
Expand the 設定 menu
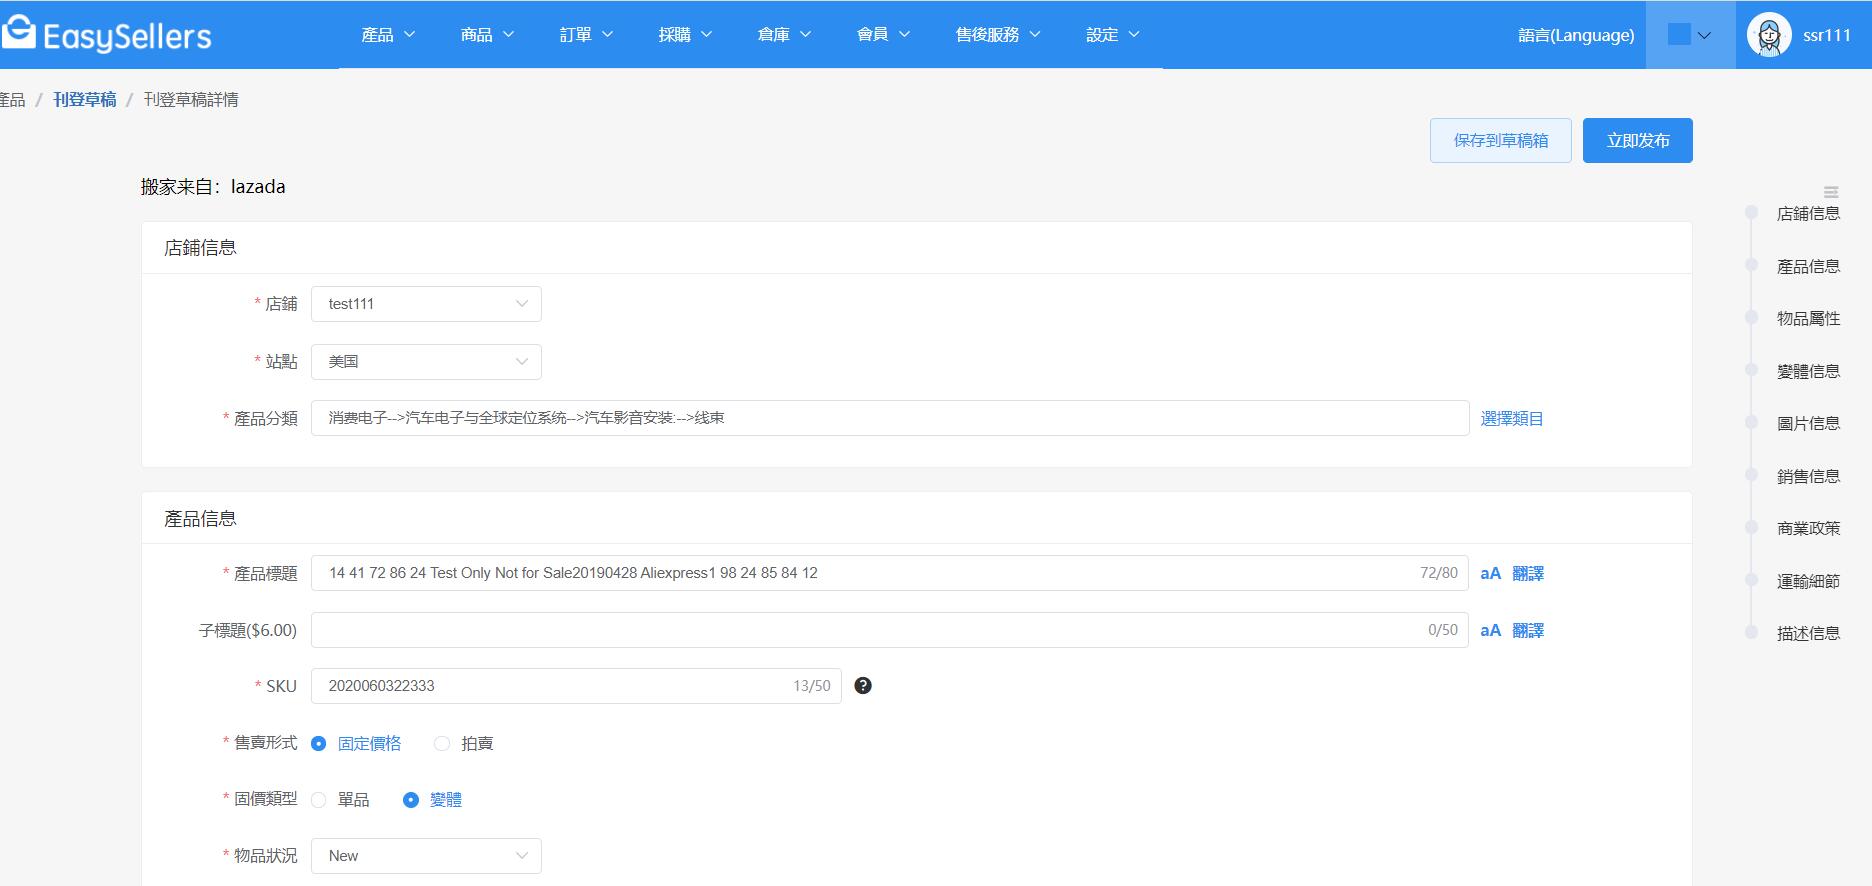coord(1113,35)
